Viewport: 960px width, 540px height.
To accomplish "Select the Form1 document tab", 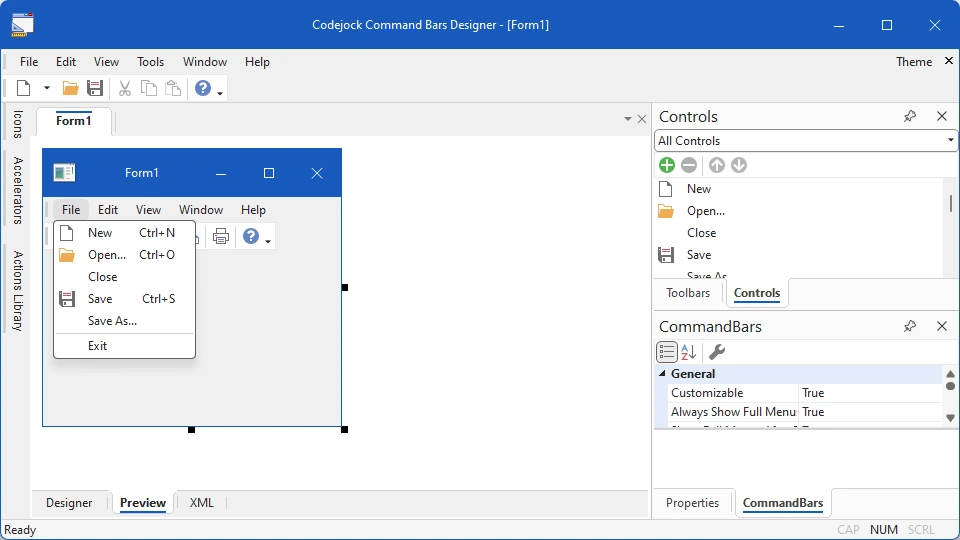I will (73, 121).
